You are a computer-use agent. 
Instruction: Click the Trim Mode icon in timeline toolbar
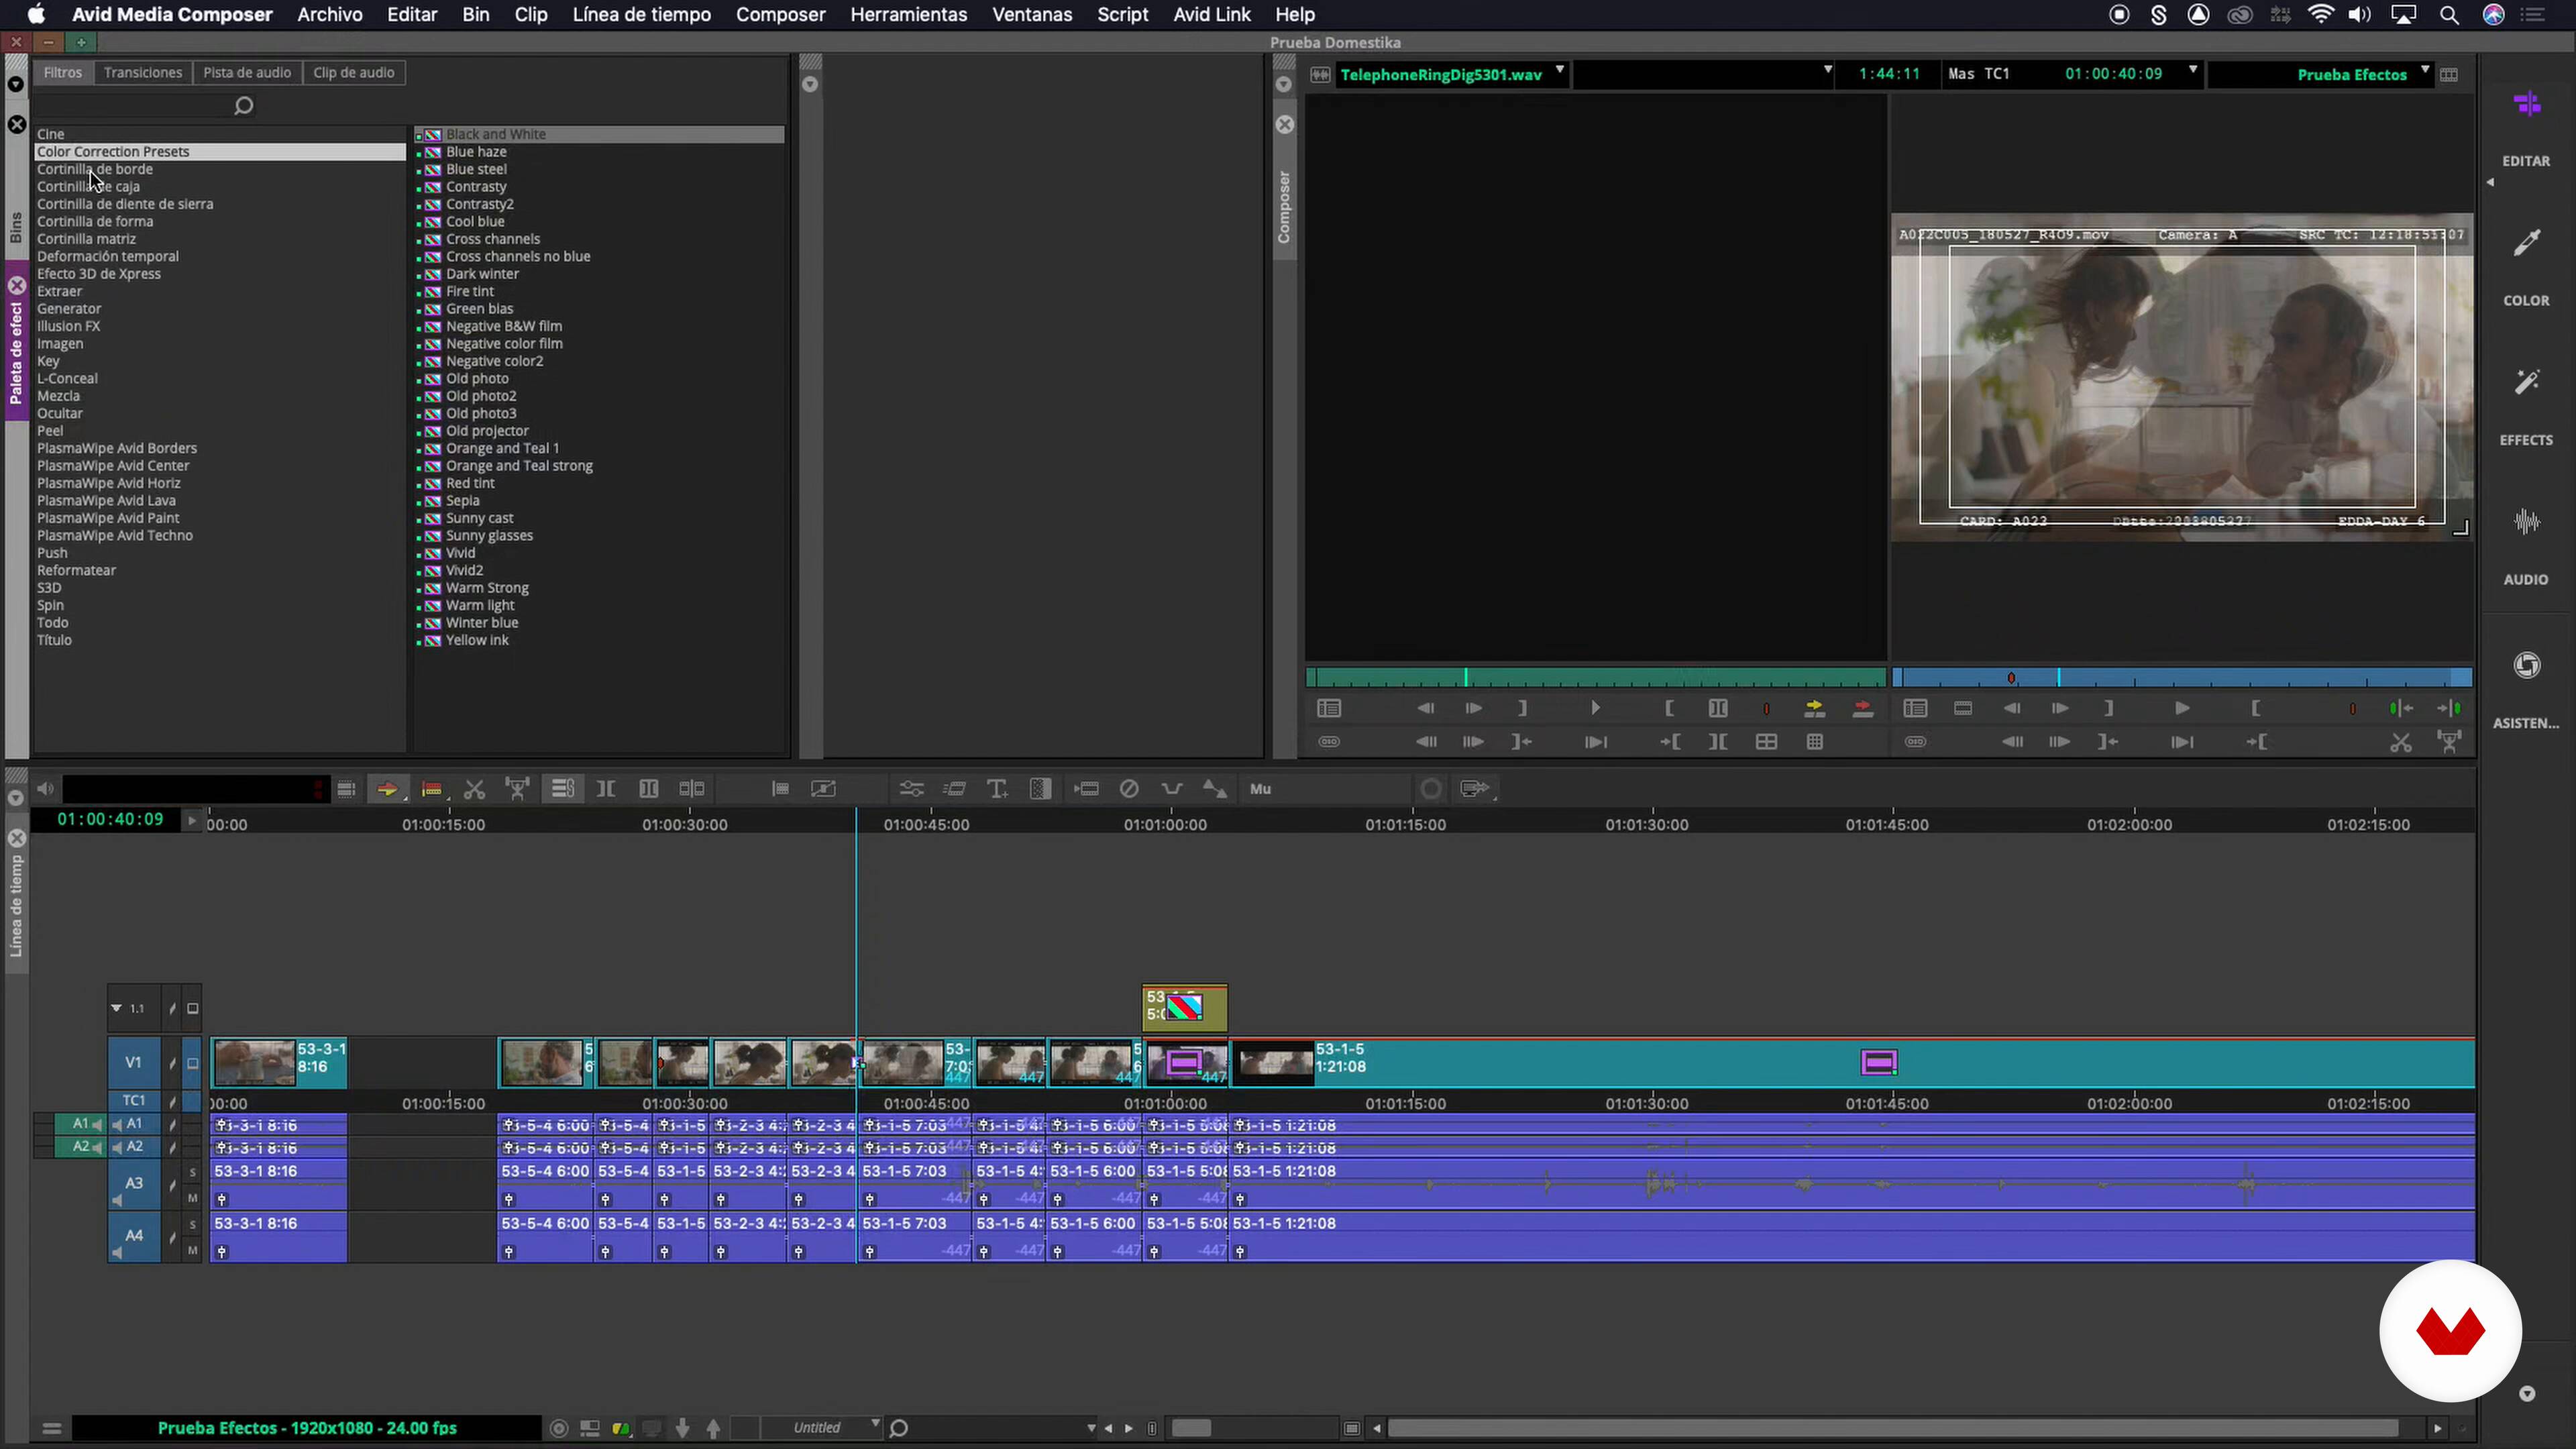point(691,789)
